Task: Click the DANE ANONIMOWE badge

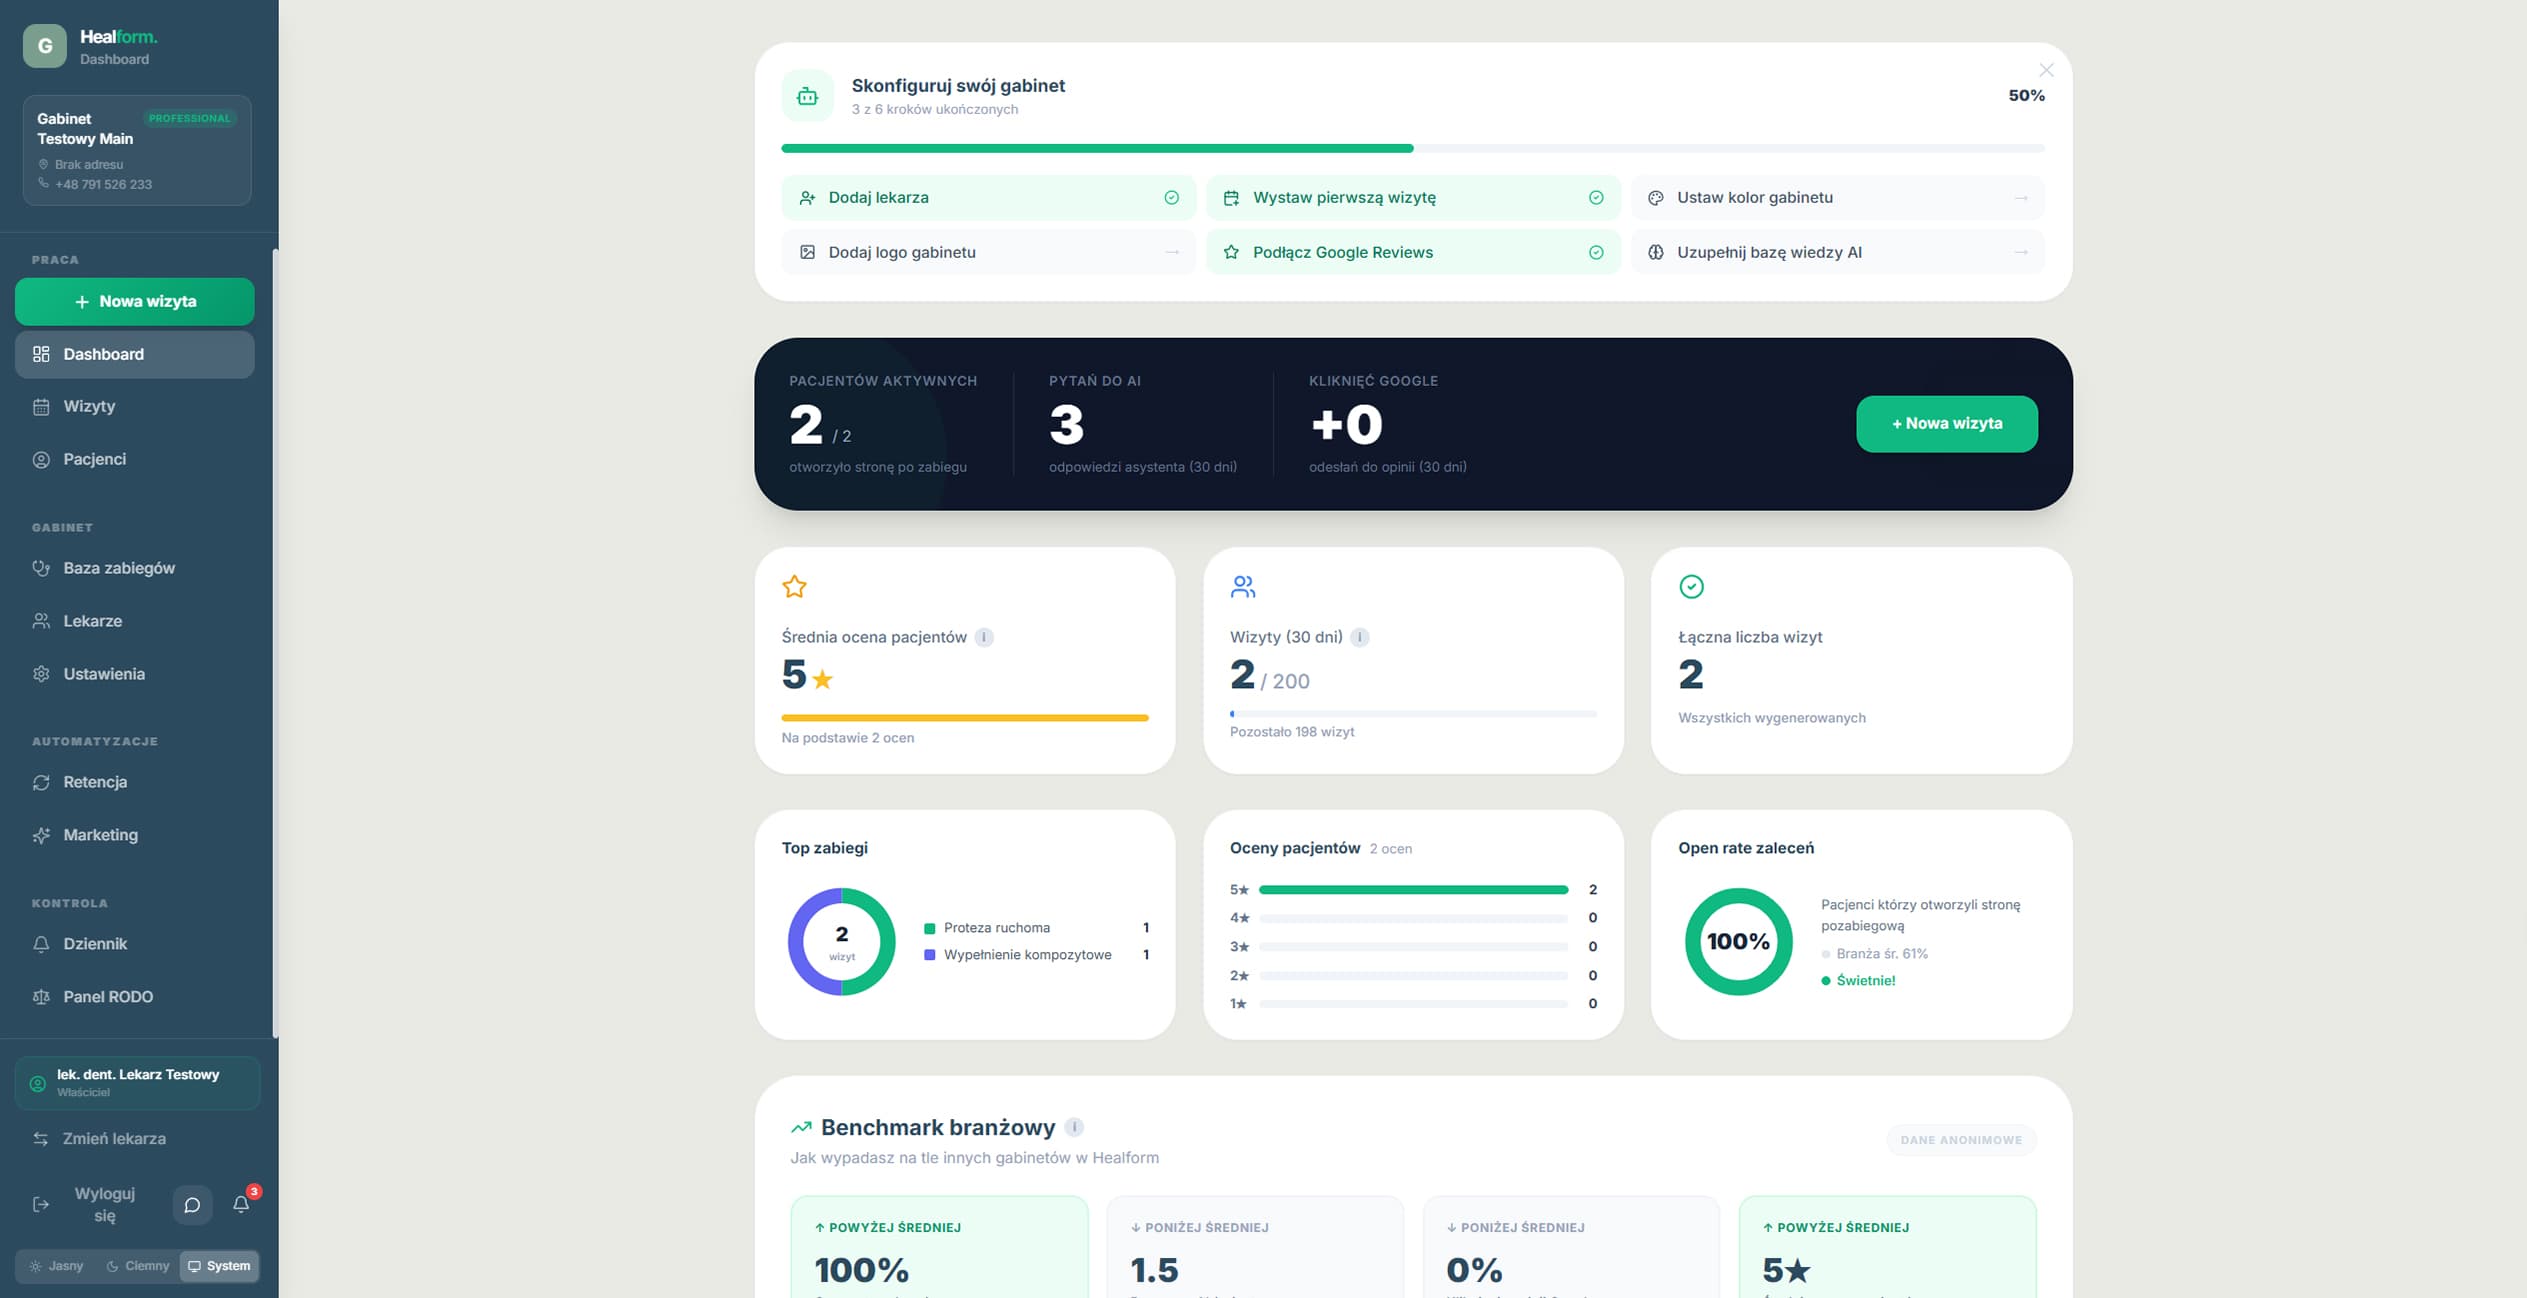Action: [1961, 1140]
